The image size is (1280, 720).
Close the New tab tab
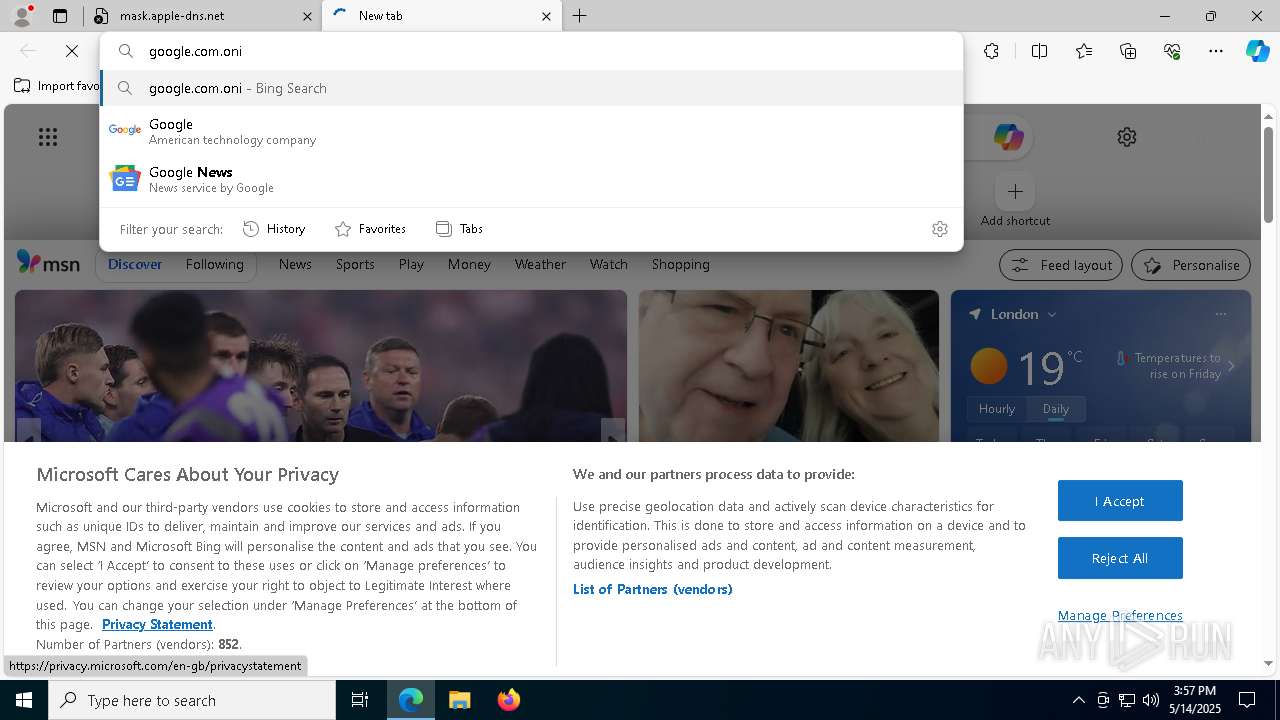(x=546, y=16)
